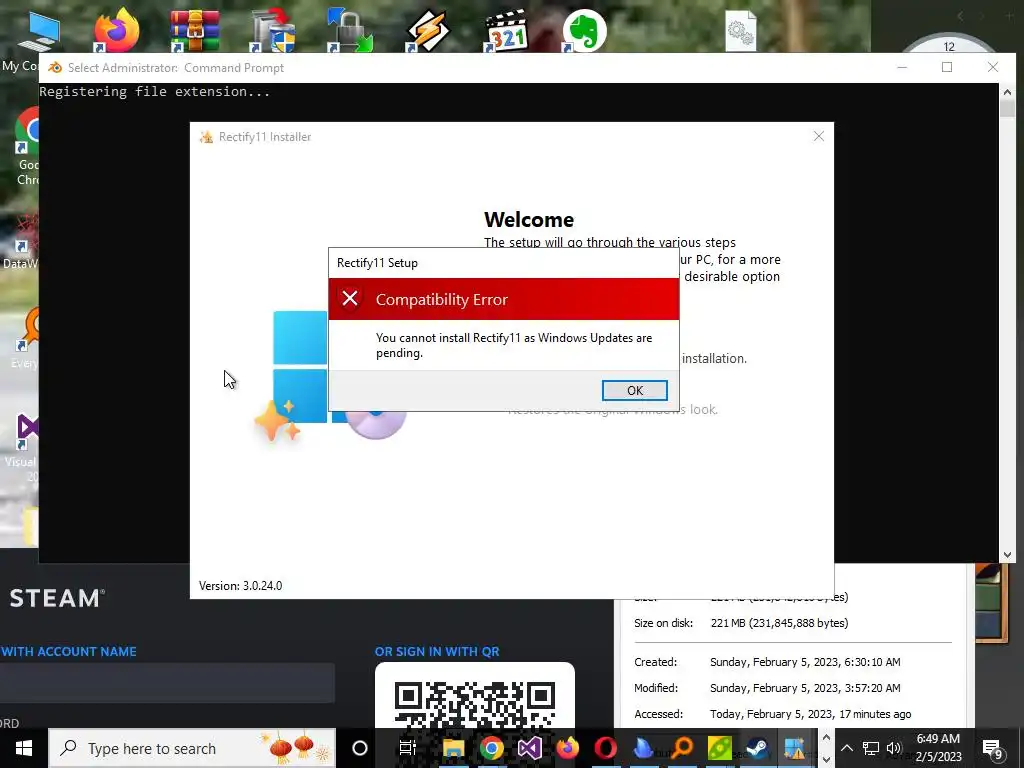The height and width of the screenshot is (768, 1024).
Task: Open the Evernote desktop shortcut
Action: 583,30
